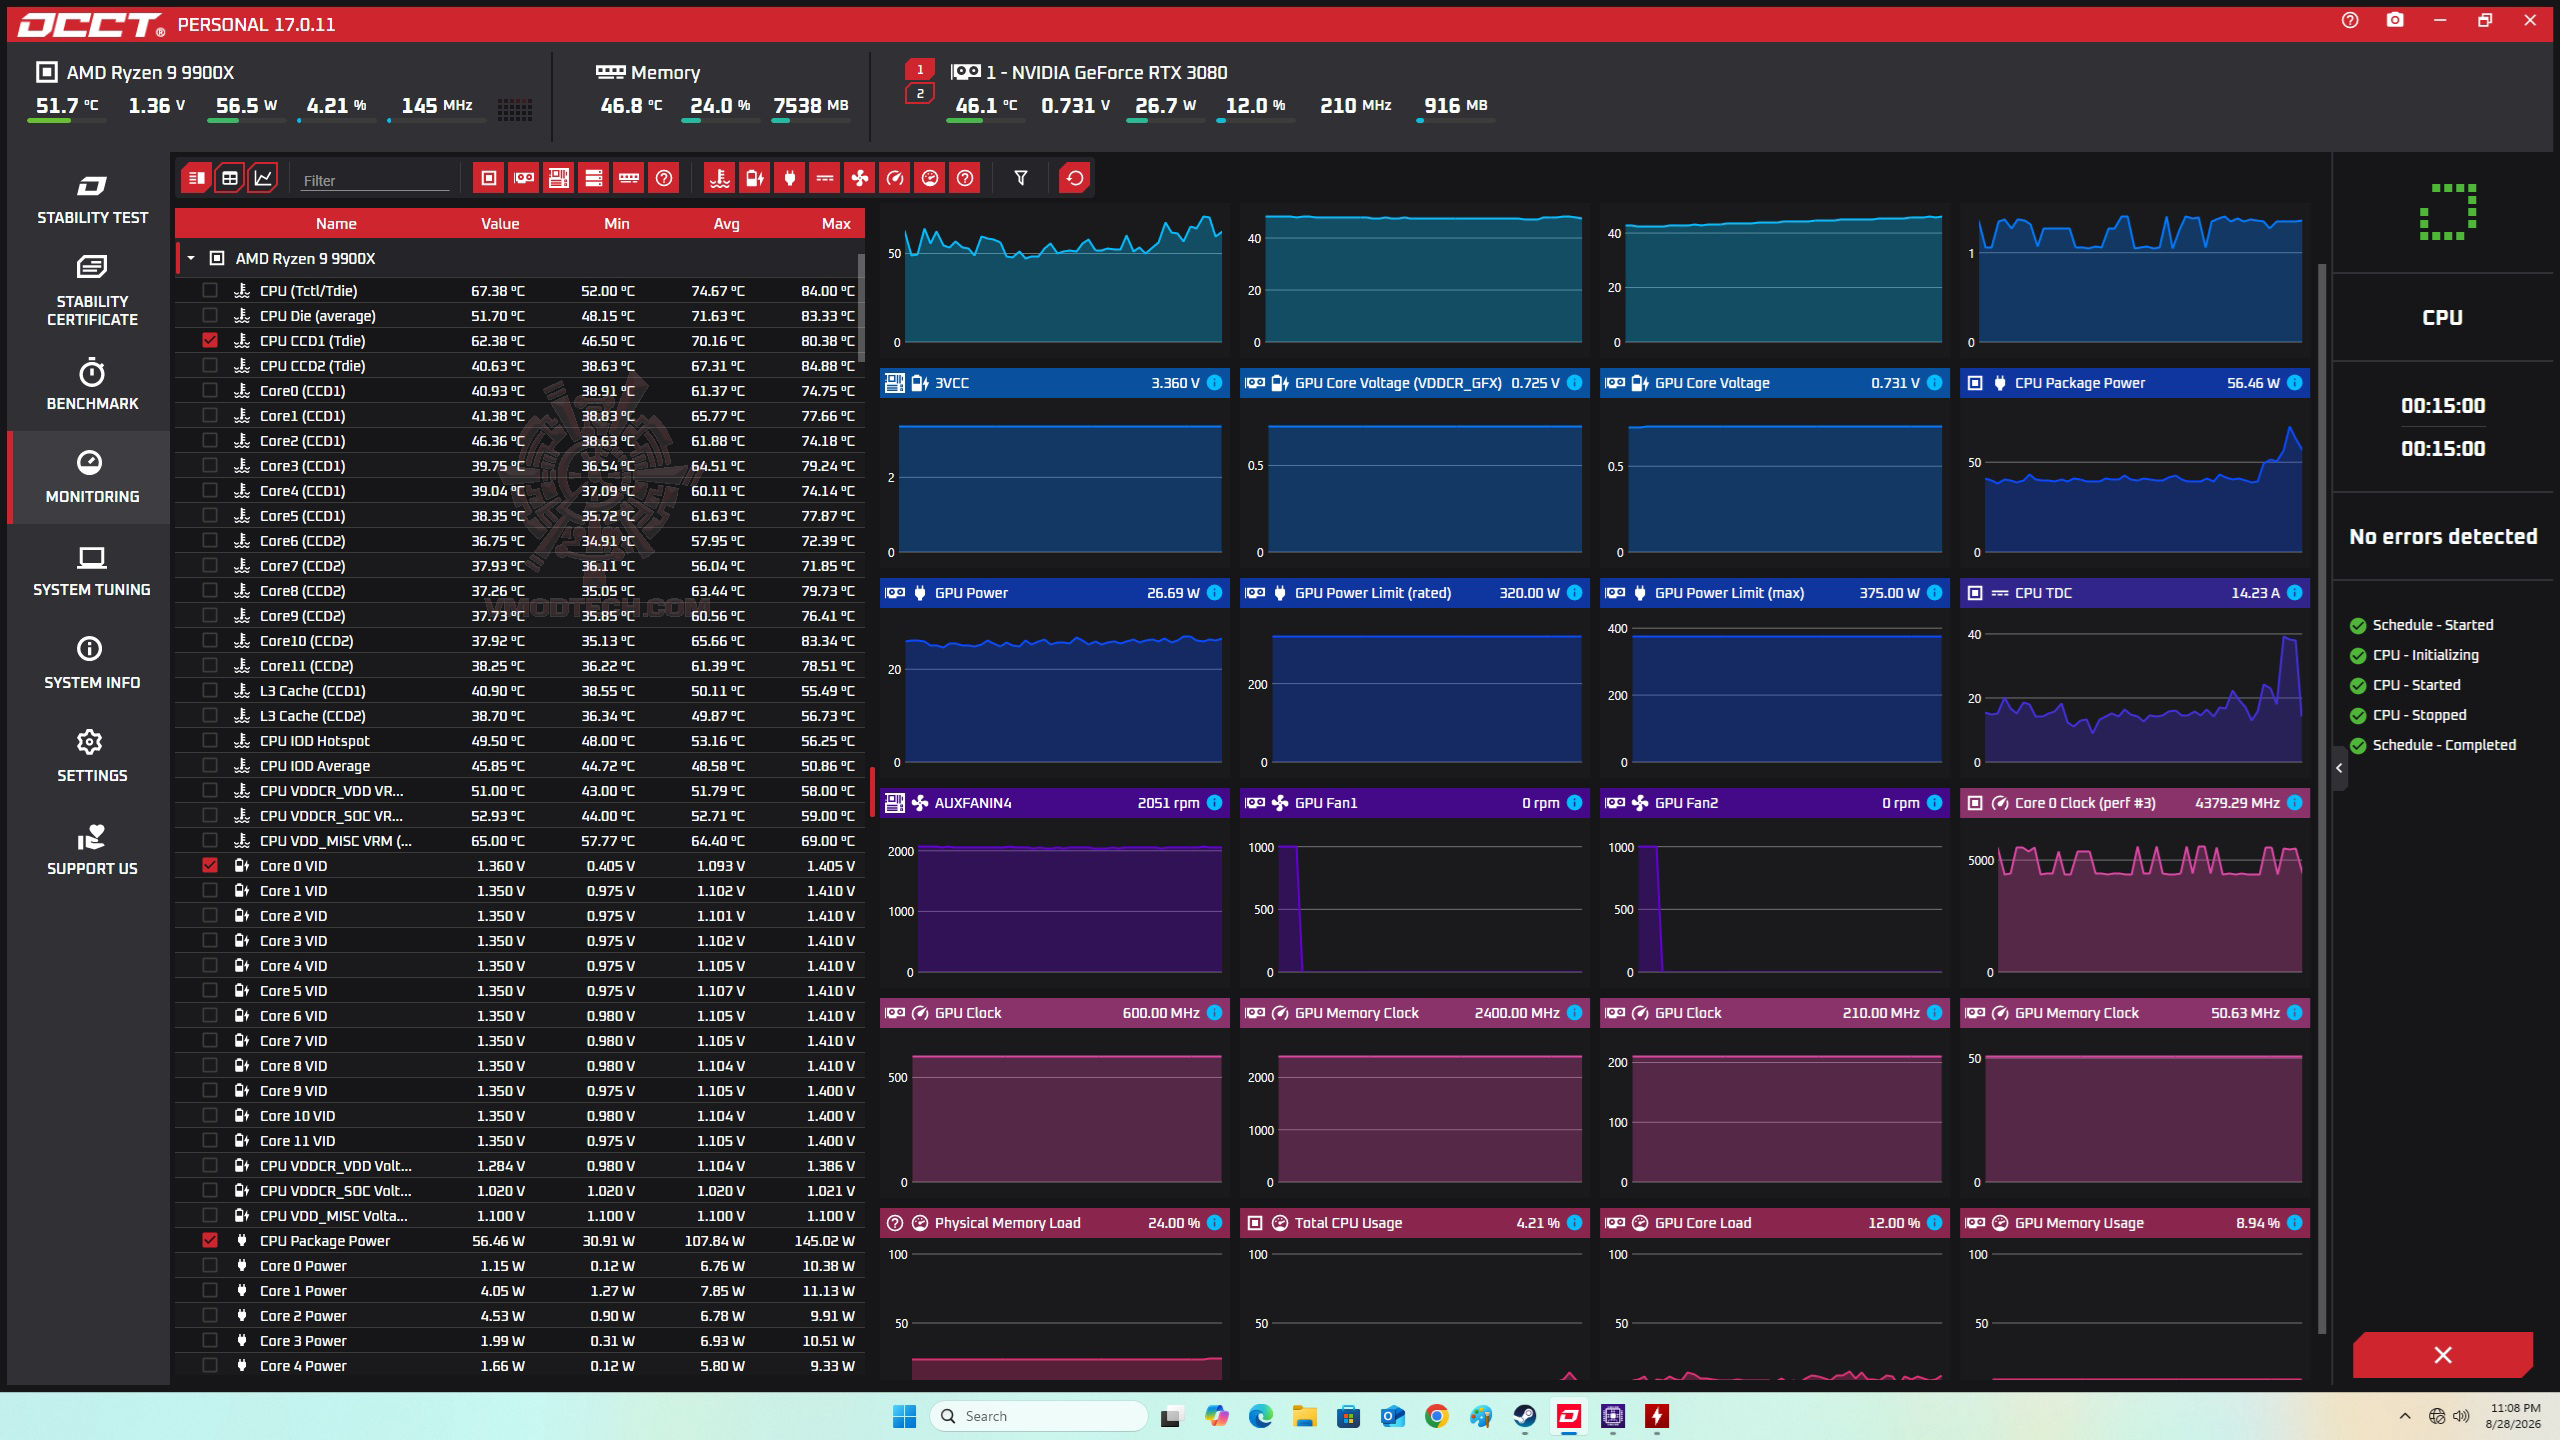The image size is (2560, 1440).
Task: Toggle the clock speedometer sensor filter icon
Action: coord(894,179)
